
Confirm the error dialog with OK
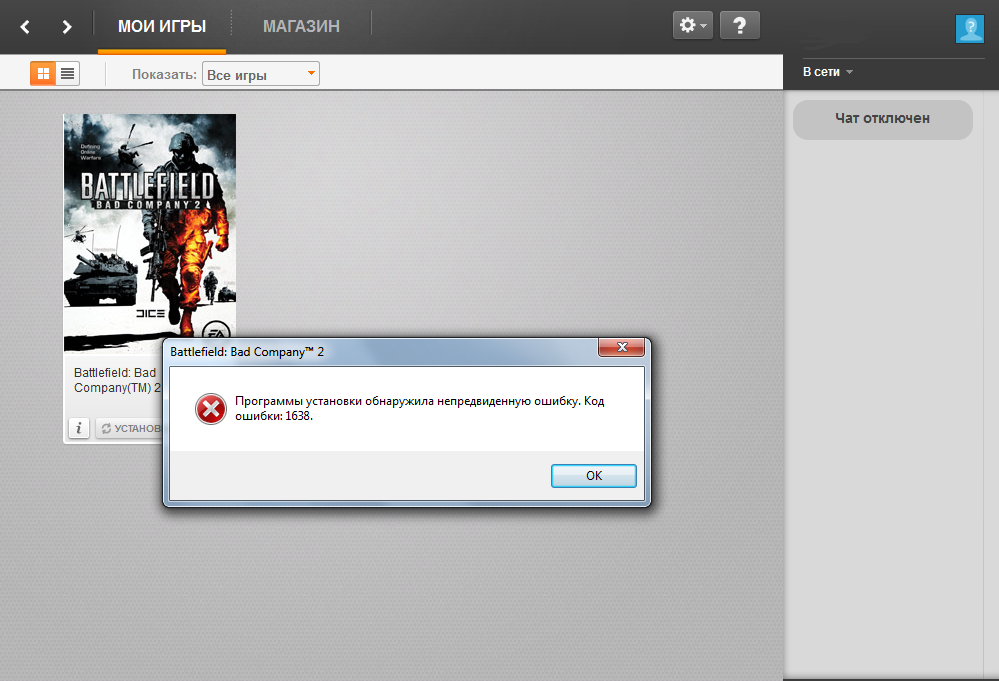[x=594, y=476]
